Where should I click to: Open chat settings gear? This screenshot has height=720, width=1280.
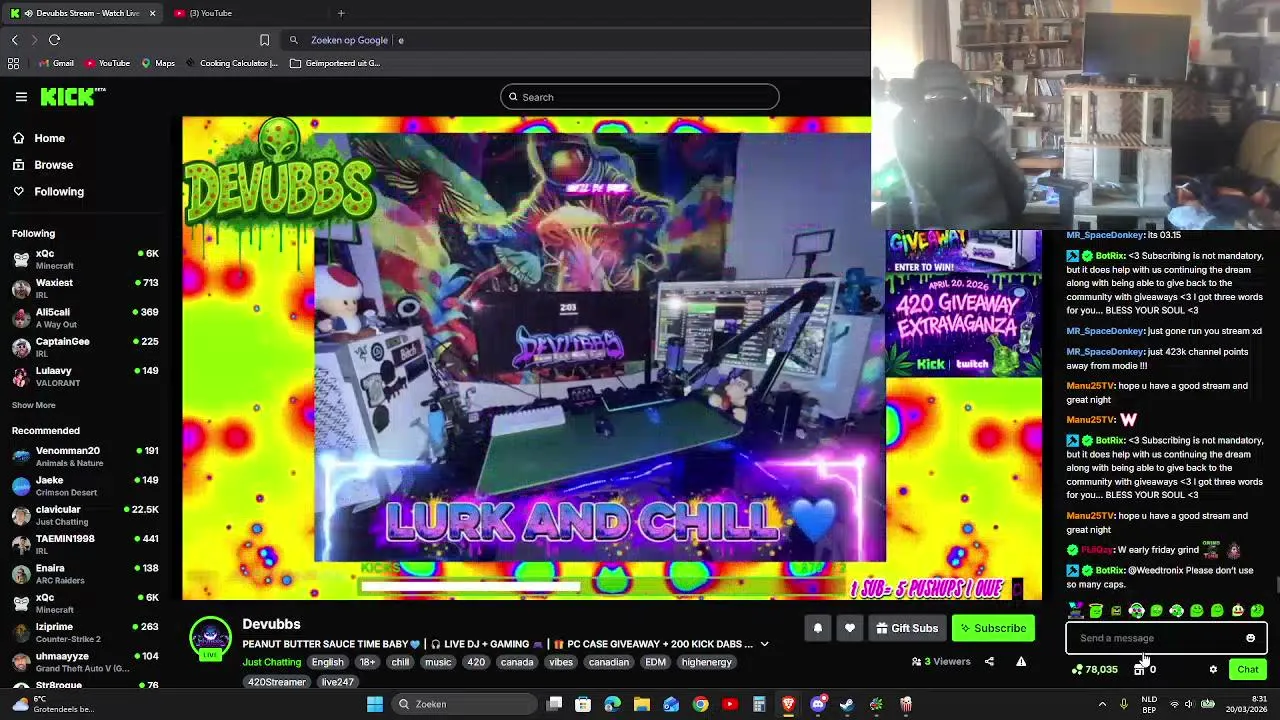coord(1213,669)
